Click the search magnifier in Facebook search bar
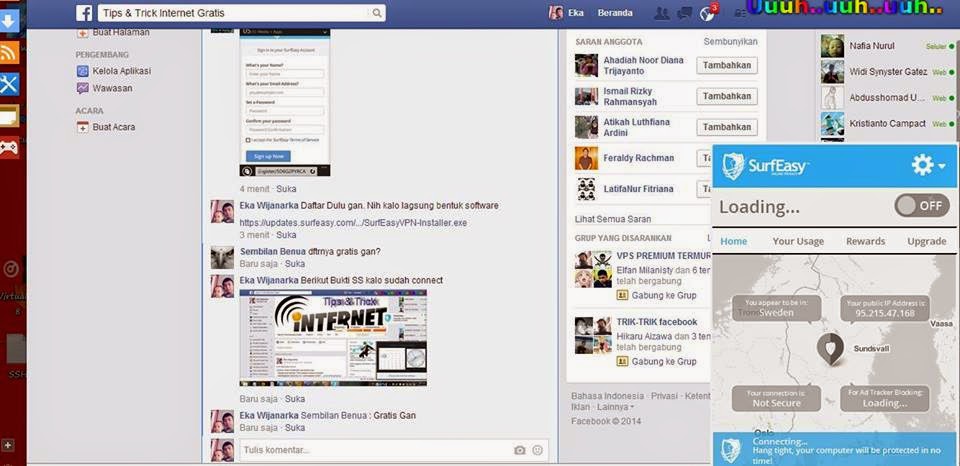The image size is (960, 466). (377, 13)
